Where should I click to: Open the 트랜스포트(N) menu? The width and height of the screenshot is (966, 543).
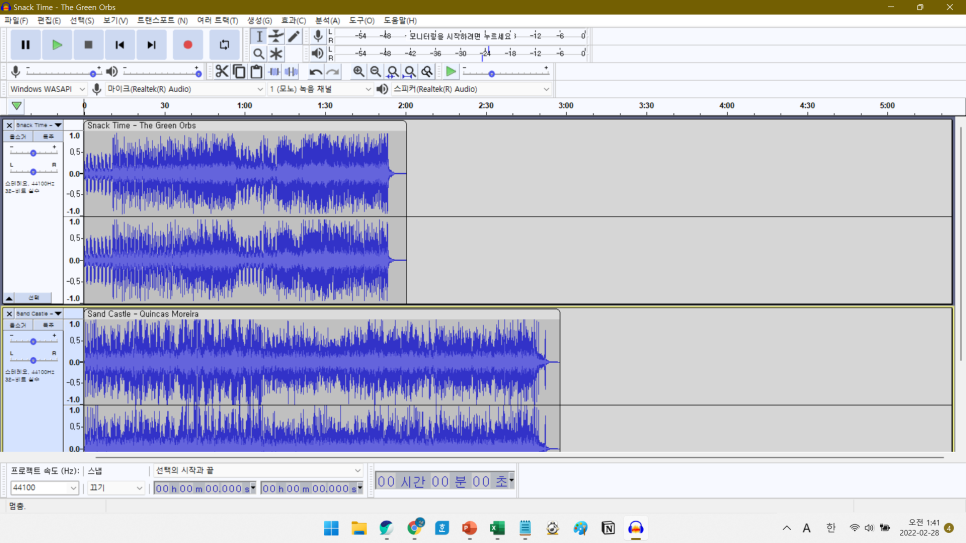pos(162,20)
